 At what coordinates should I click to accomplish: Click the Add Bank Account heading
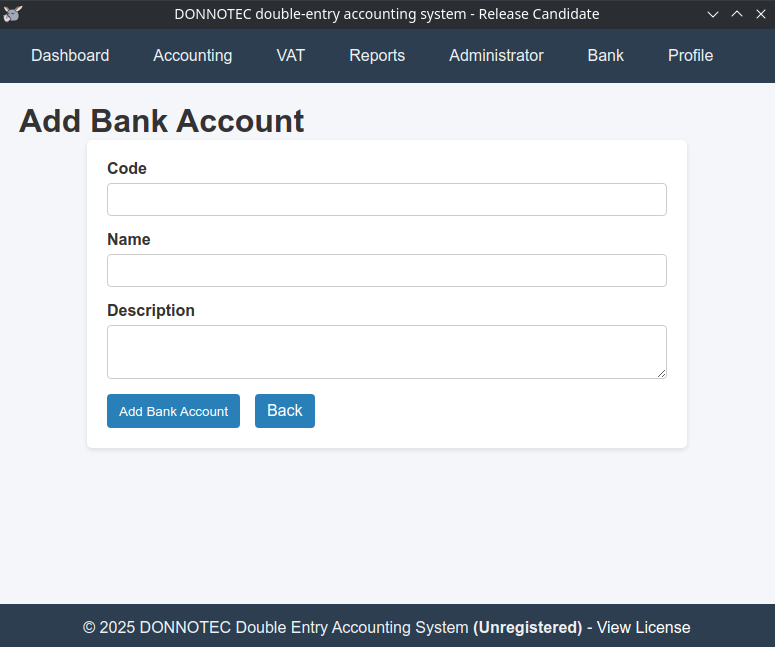[x=162, y=121]
